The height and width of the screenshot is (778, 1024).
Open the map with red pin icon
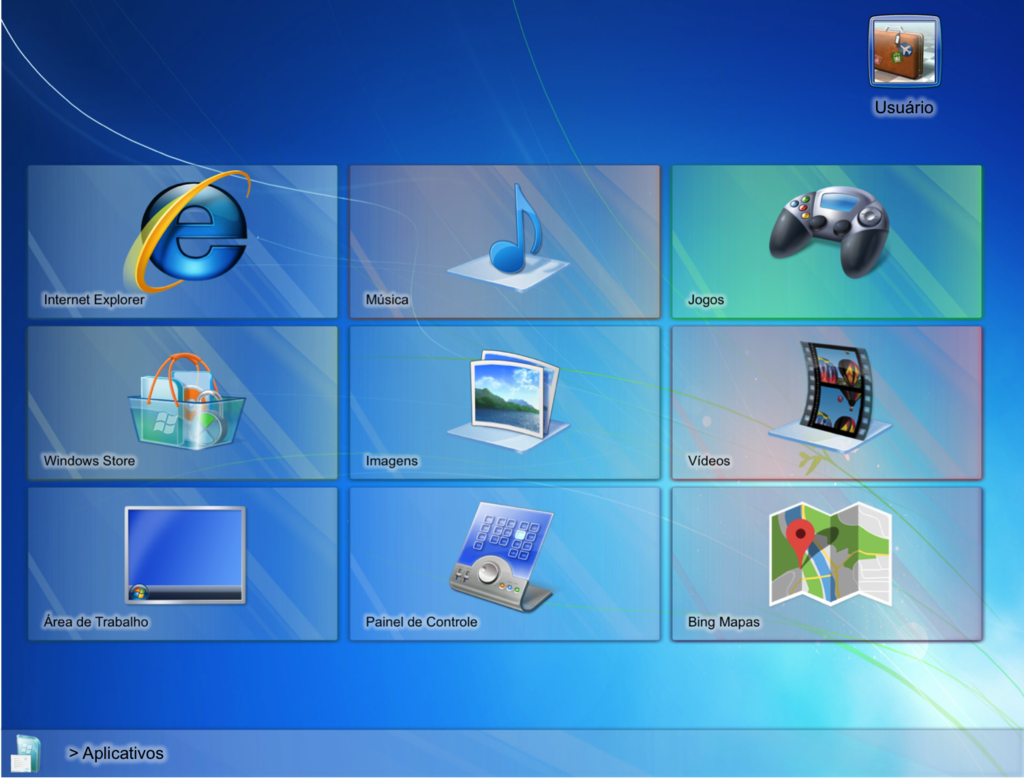pos(829,554)
